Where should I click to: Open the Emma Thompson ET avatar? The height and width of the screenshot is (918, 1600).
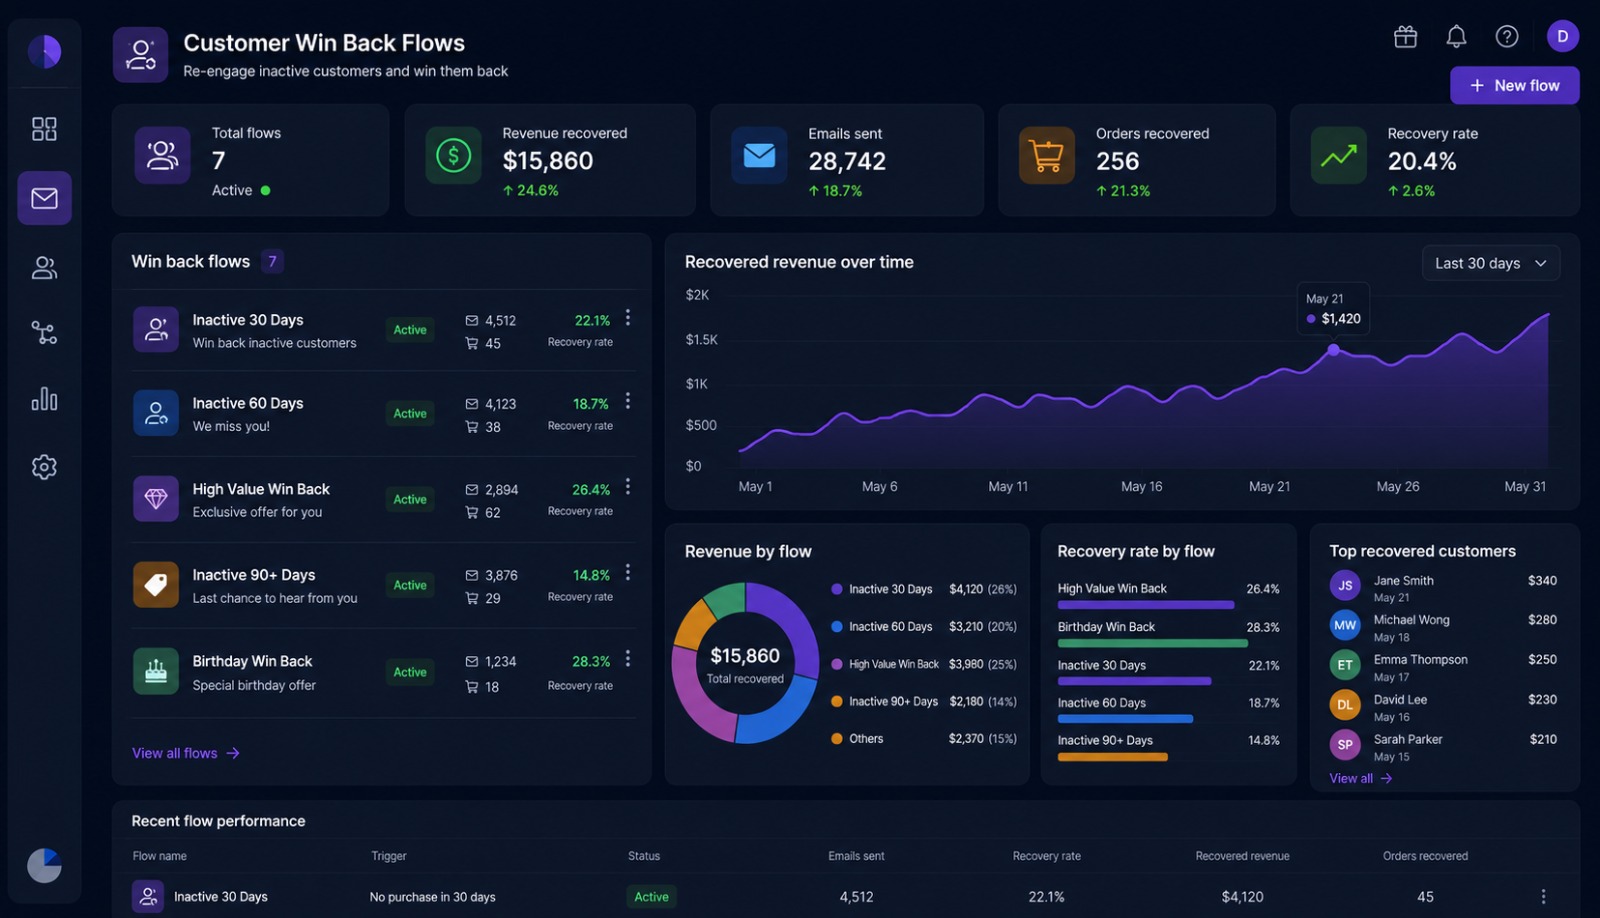(x=1345, y=665)
